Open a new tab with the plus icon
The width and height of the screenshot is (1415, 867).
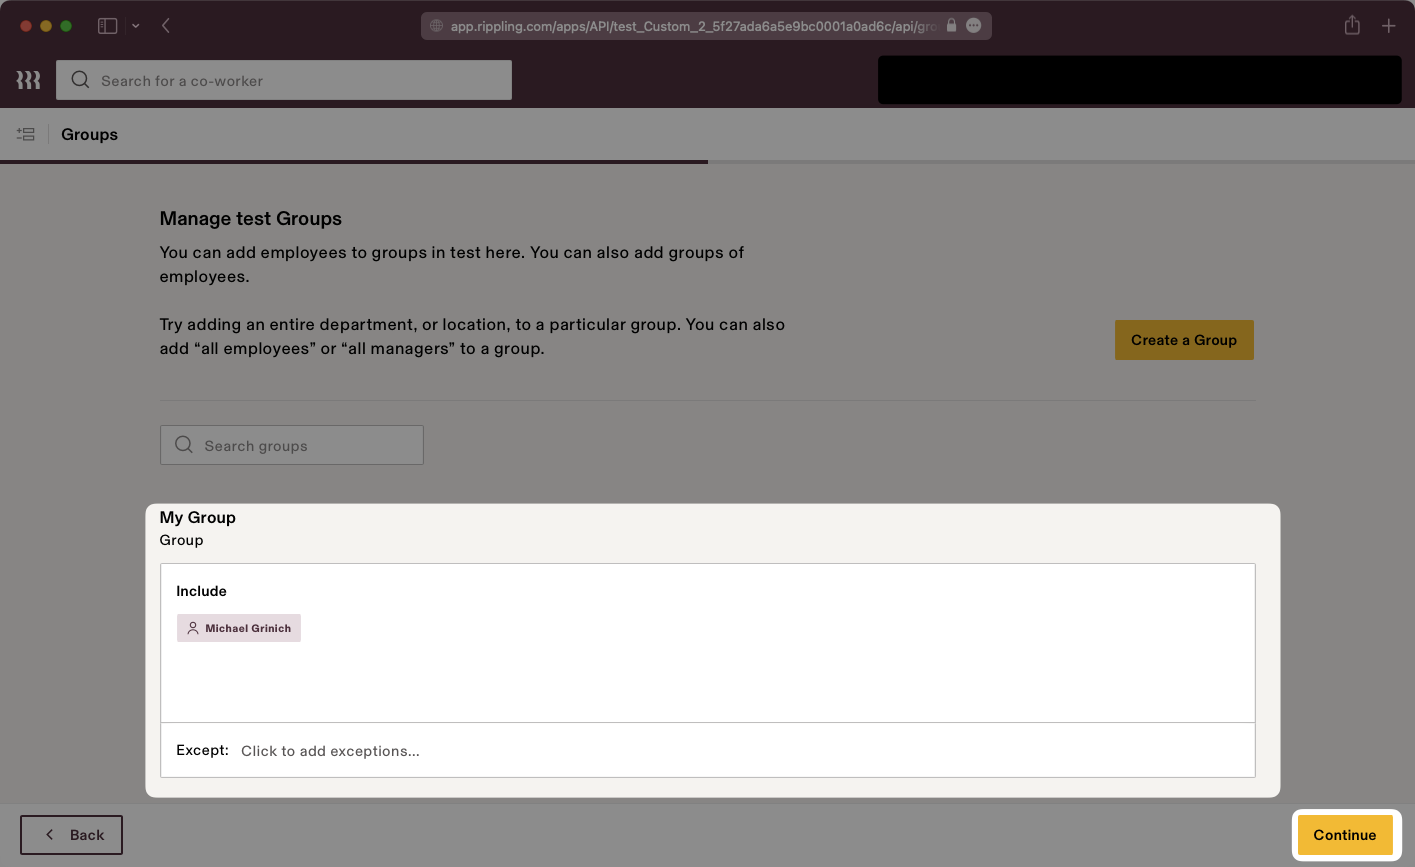point(1389,25)
